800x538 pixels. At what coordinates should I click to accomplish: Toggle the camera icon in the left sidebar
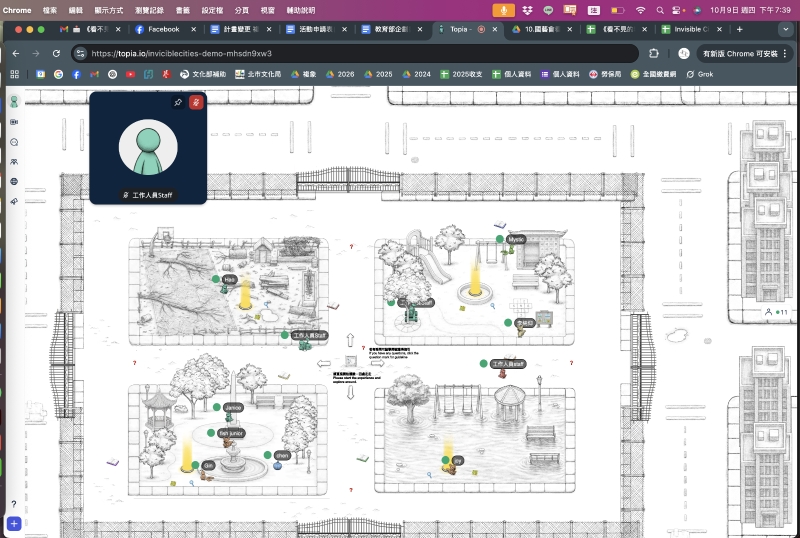pyautogui.click(x=14, y=122)
